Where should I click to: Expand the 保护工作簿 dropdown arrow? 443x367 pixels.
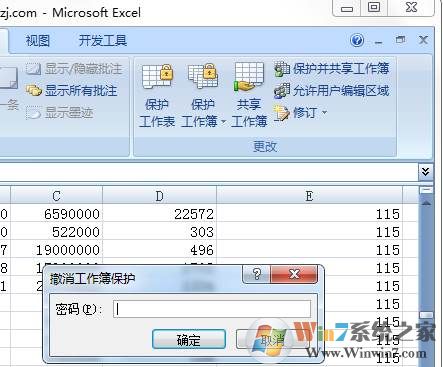[x=223, y=122]
